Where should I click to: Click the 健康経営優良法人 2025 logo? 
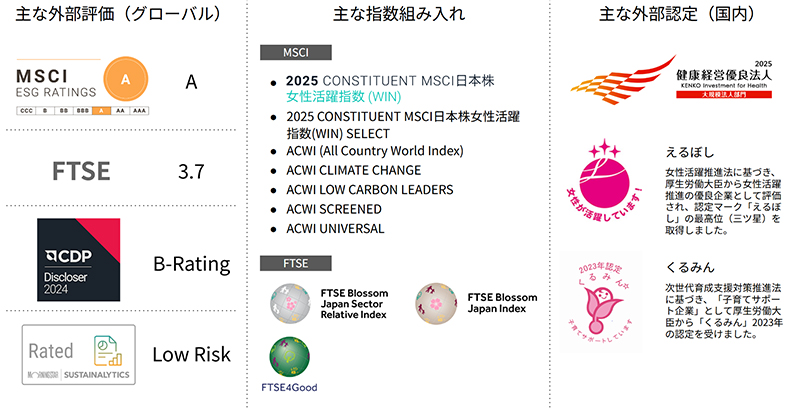coord(671,80)
